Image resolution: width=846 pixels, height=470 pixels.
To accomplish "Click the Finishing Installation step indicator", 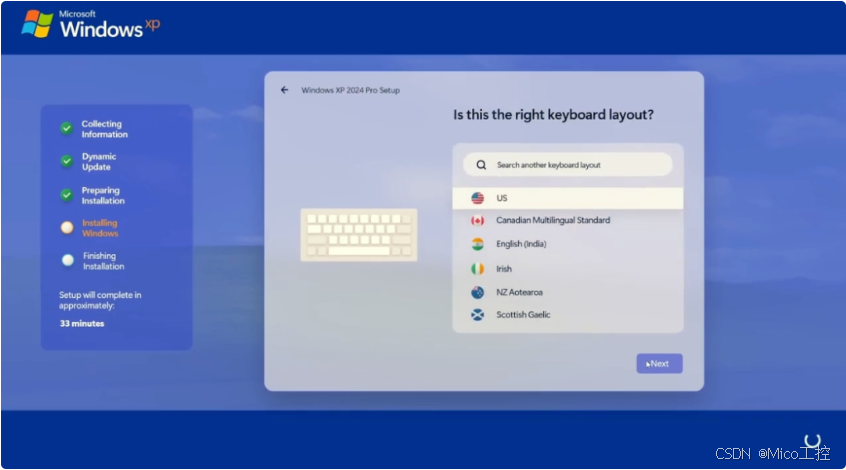I will click(x=67, y=260).
